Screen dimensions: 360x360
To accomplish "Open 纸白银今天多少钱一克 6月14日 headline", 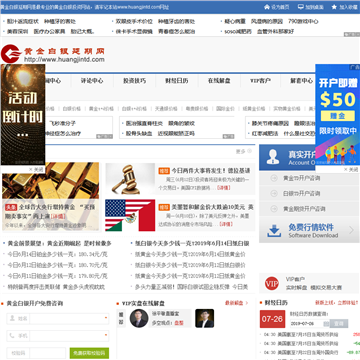I will click(x=192, y=243).
